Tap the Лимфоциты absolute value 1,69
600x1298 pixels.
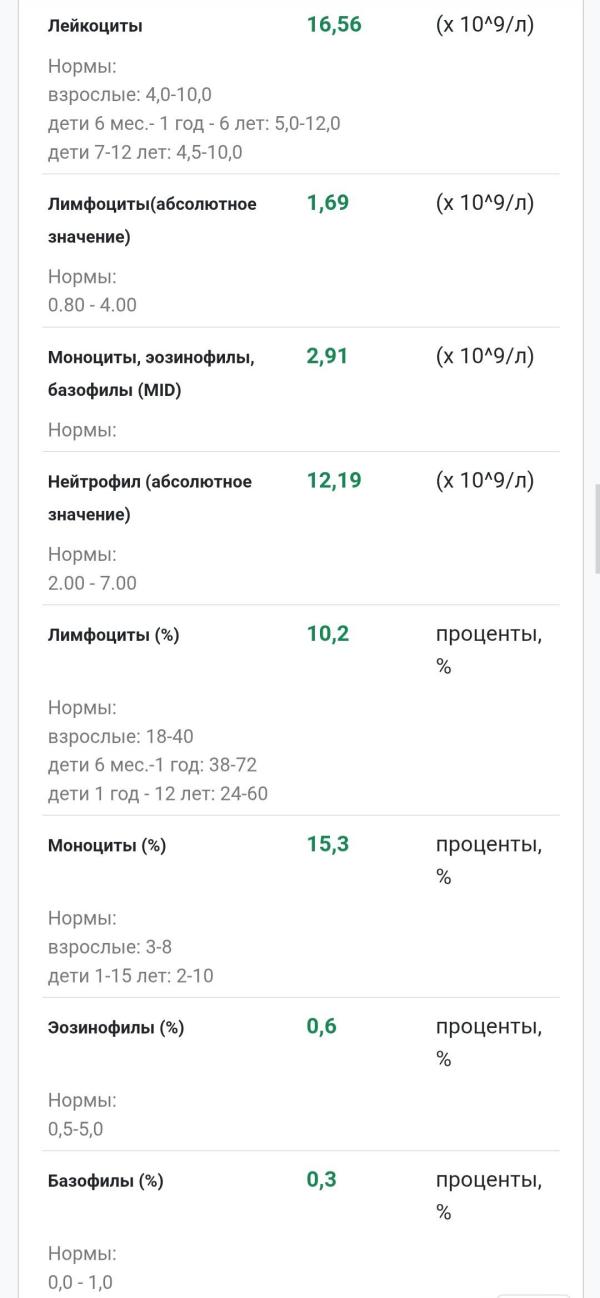point(327,203)
